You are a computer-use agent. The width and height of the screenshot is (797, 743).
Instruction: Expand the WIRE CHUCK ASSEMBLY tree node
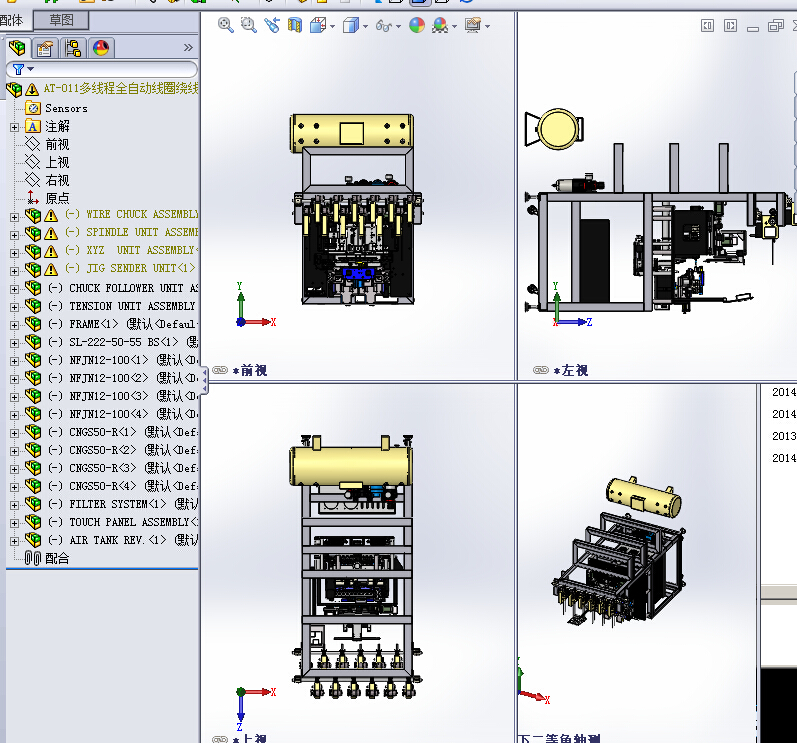(14, 215)
